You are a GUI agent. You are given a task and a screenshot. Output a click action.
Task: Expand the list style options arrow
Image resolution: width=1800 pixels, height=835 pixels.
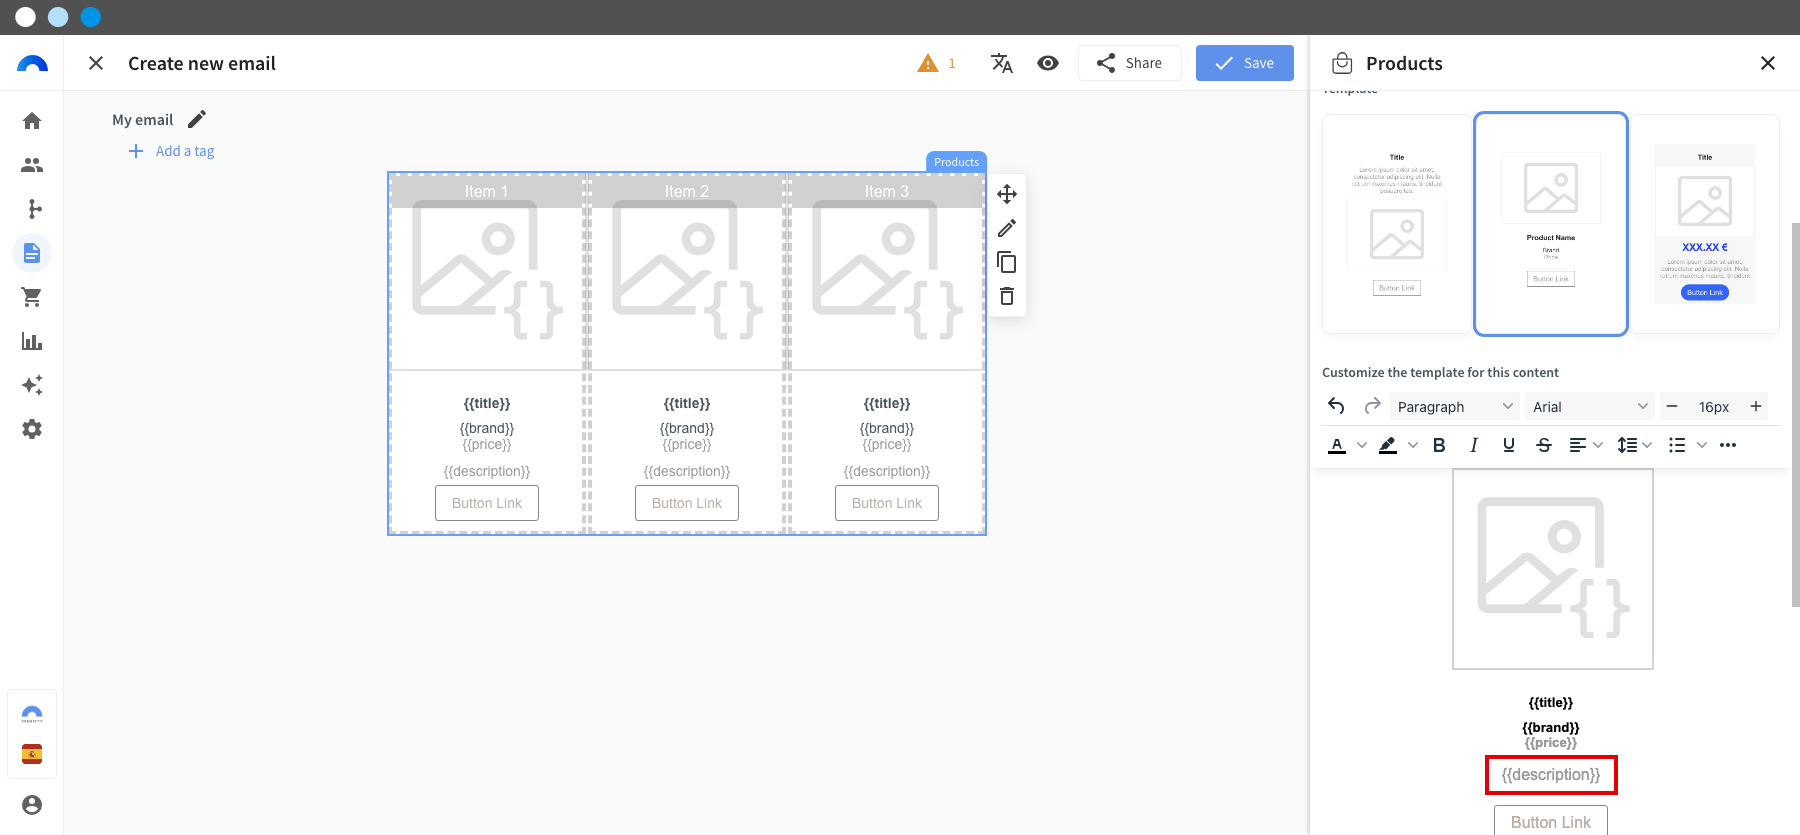coord(1702,445)
